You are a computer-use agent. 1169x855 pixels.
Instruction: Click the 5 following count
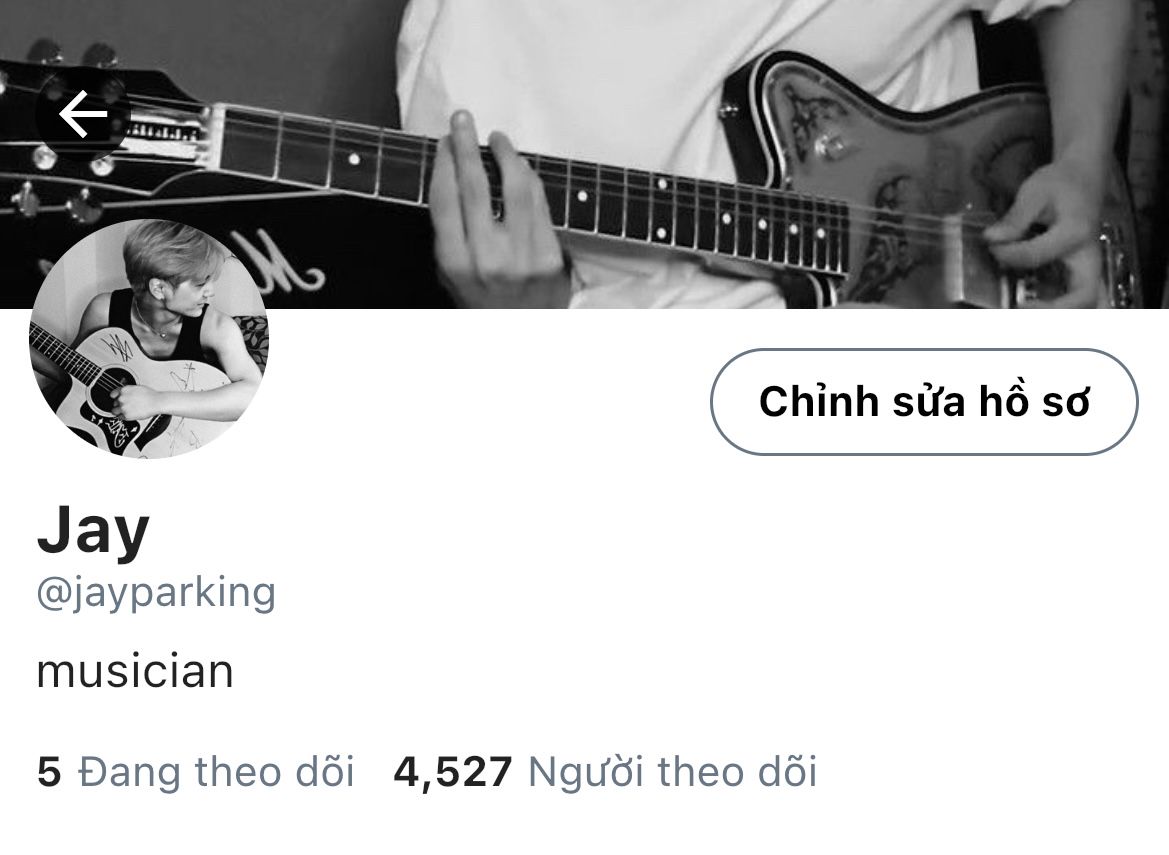48,772
